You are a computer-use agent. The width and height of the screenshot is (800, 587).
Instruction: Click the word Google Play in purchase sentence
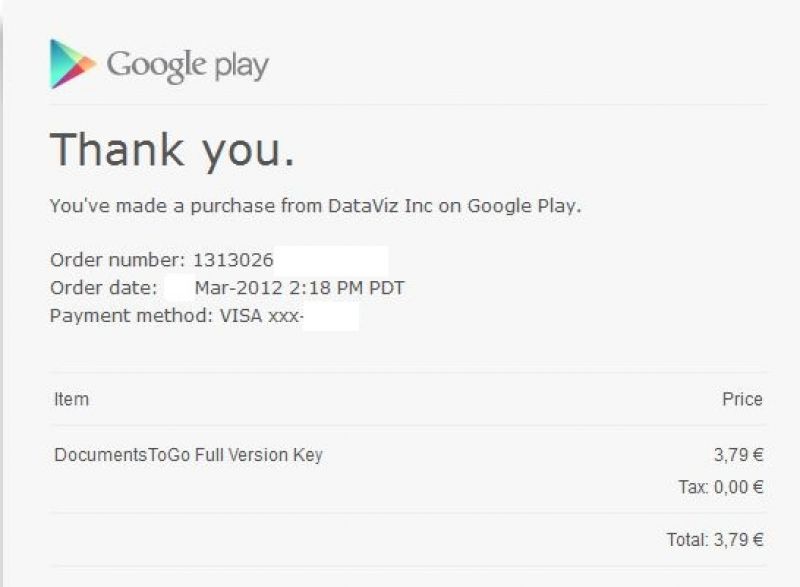pyautogui.click(x=524, y=206)
